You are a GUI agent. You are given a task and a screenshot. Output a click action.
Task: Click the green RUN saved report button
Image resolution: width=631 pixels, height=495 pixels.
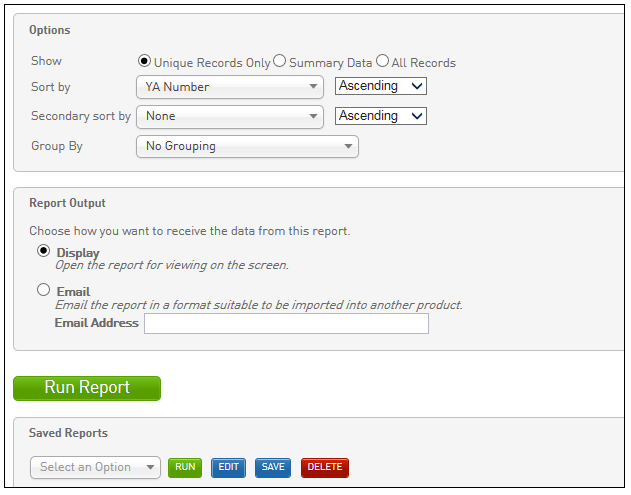(185, 468)
